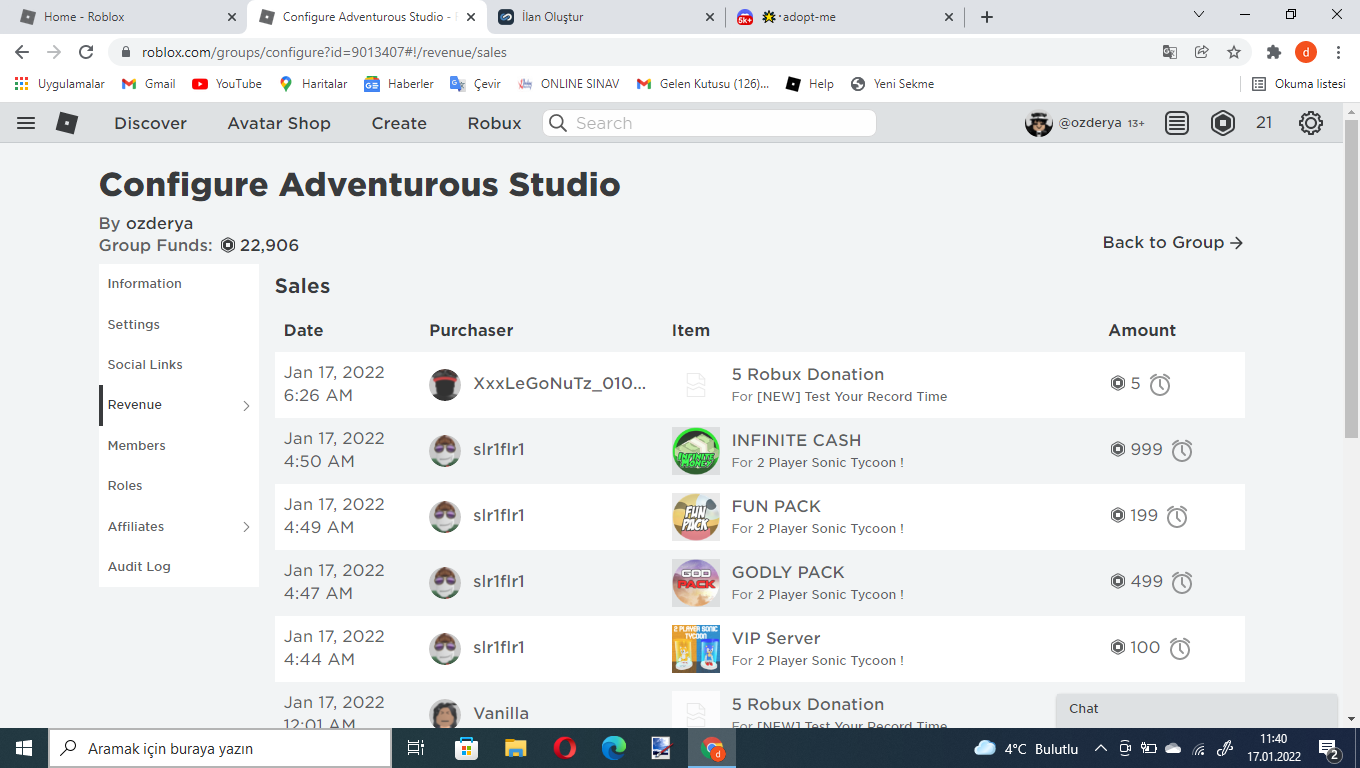The height and width of the screenshot is (768, 1360).
Task: Bookmark this page with the star icon
Action: (1234, 52)
